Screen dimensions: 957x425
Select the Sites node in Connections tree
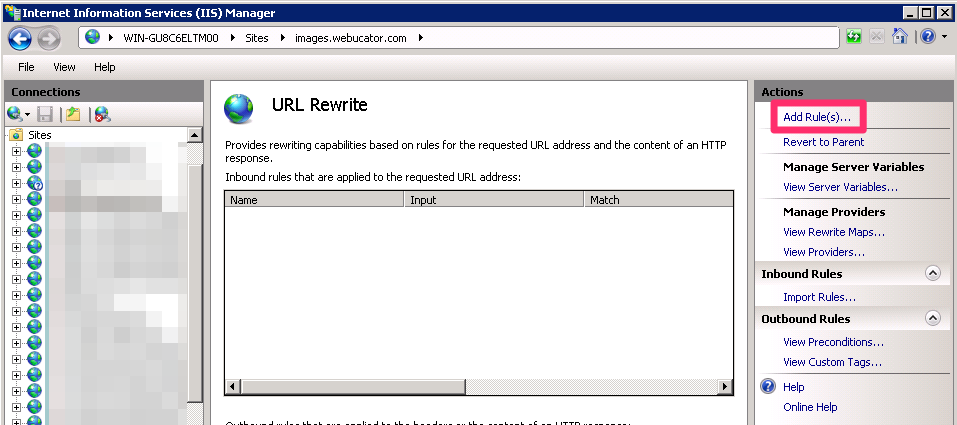tap(40, 135)
